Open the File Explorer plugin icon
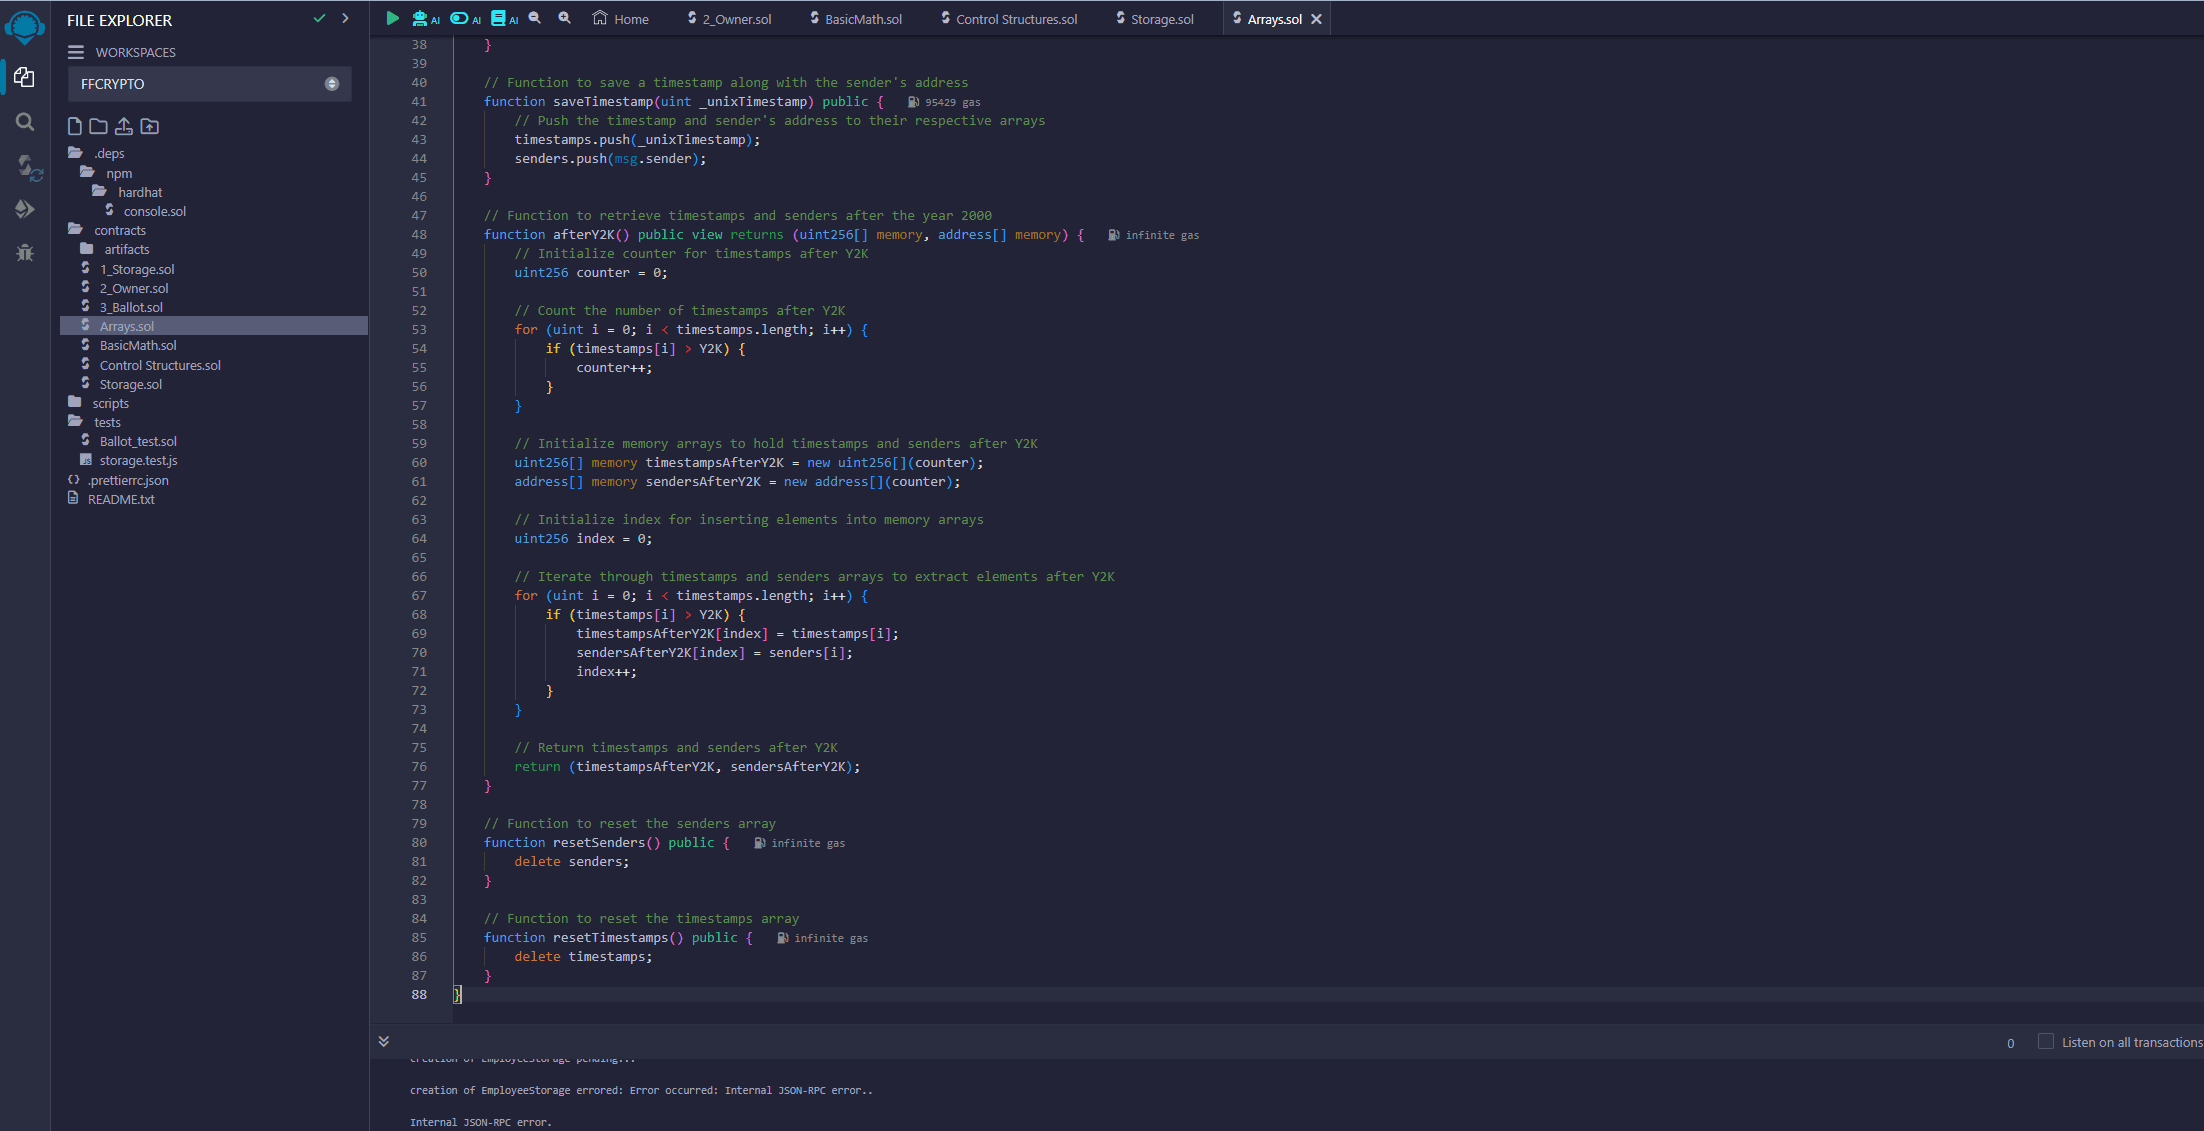This screenshot has height=1131, width=2204. [25, 77]
